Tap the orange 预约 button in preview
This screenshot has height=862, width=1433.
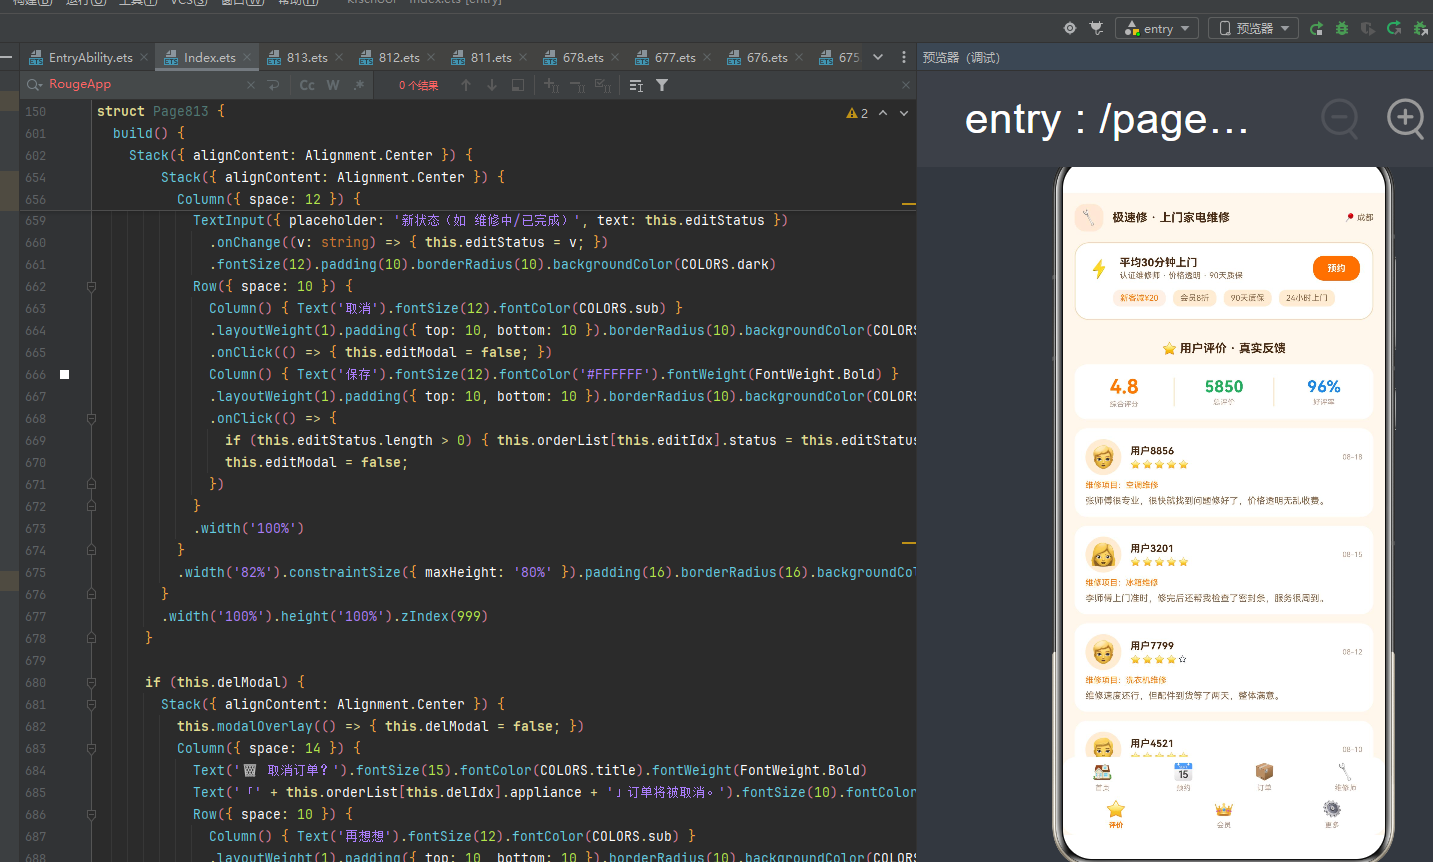point(1336,268)
